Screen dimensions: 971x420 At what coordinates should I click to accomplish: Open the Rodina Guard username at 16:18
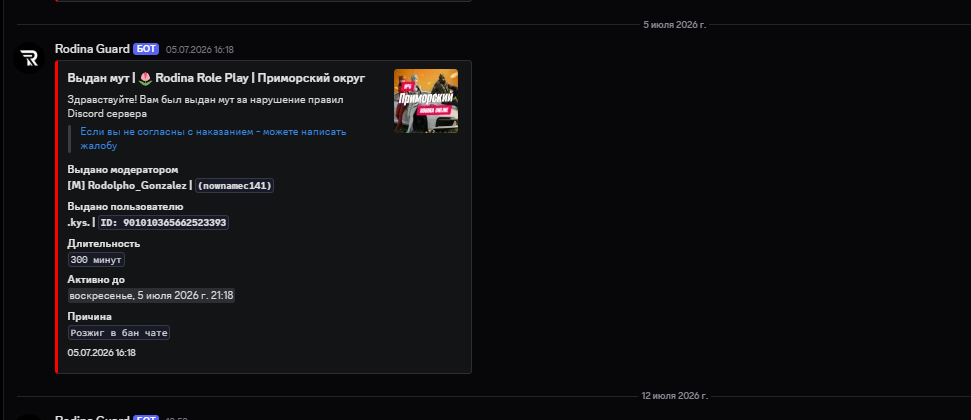92,49
